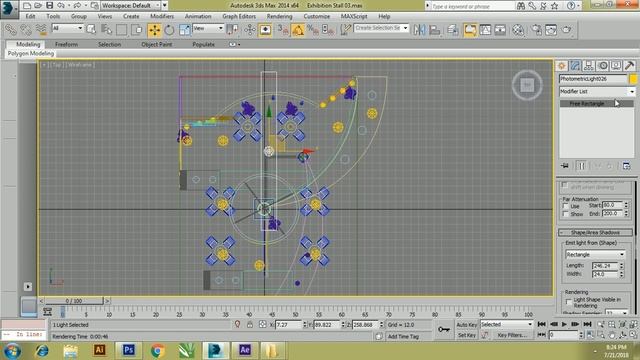This screenshot has height=360, width=640.
Task: Collapse the Shape/Area Shadows rollout
Action: tap(595, 232)
